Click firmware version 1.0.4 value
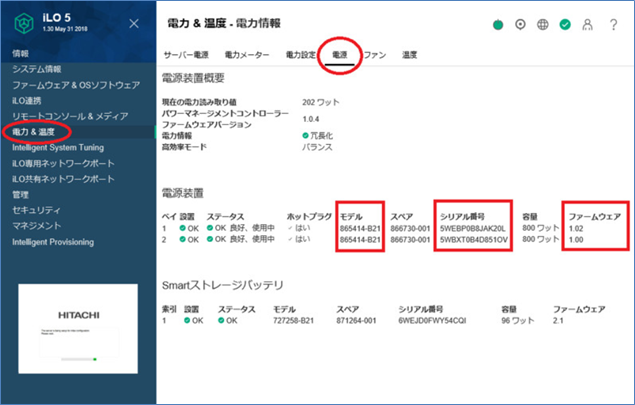Image resolution: width=635 pixels, height=405 pixels. coord(311,119)
